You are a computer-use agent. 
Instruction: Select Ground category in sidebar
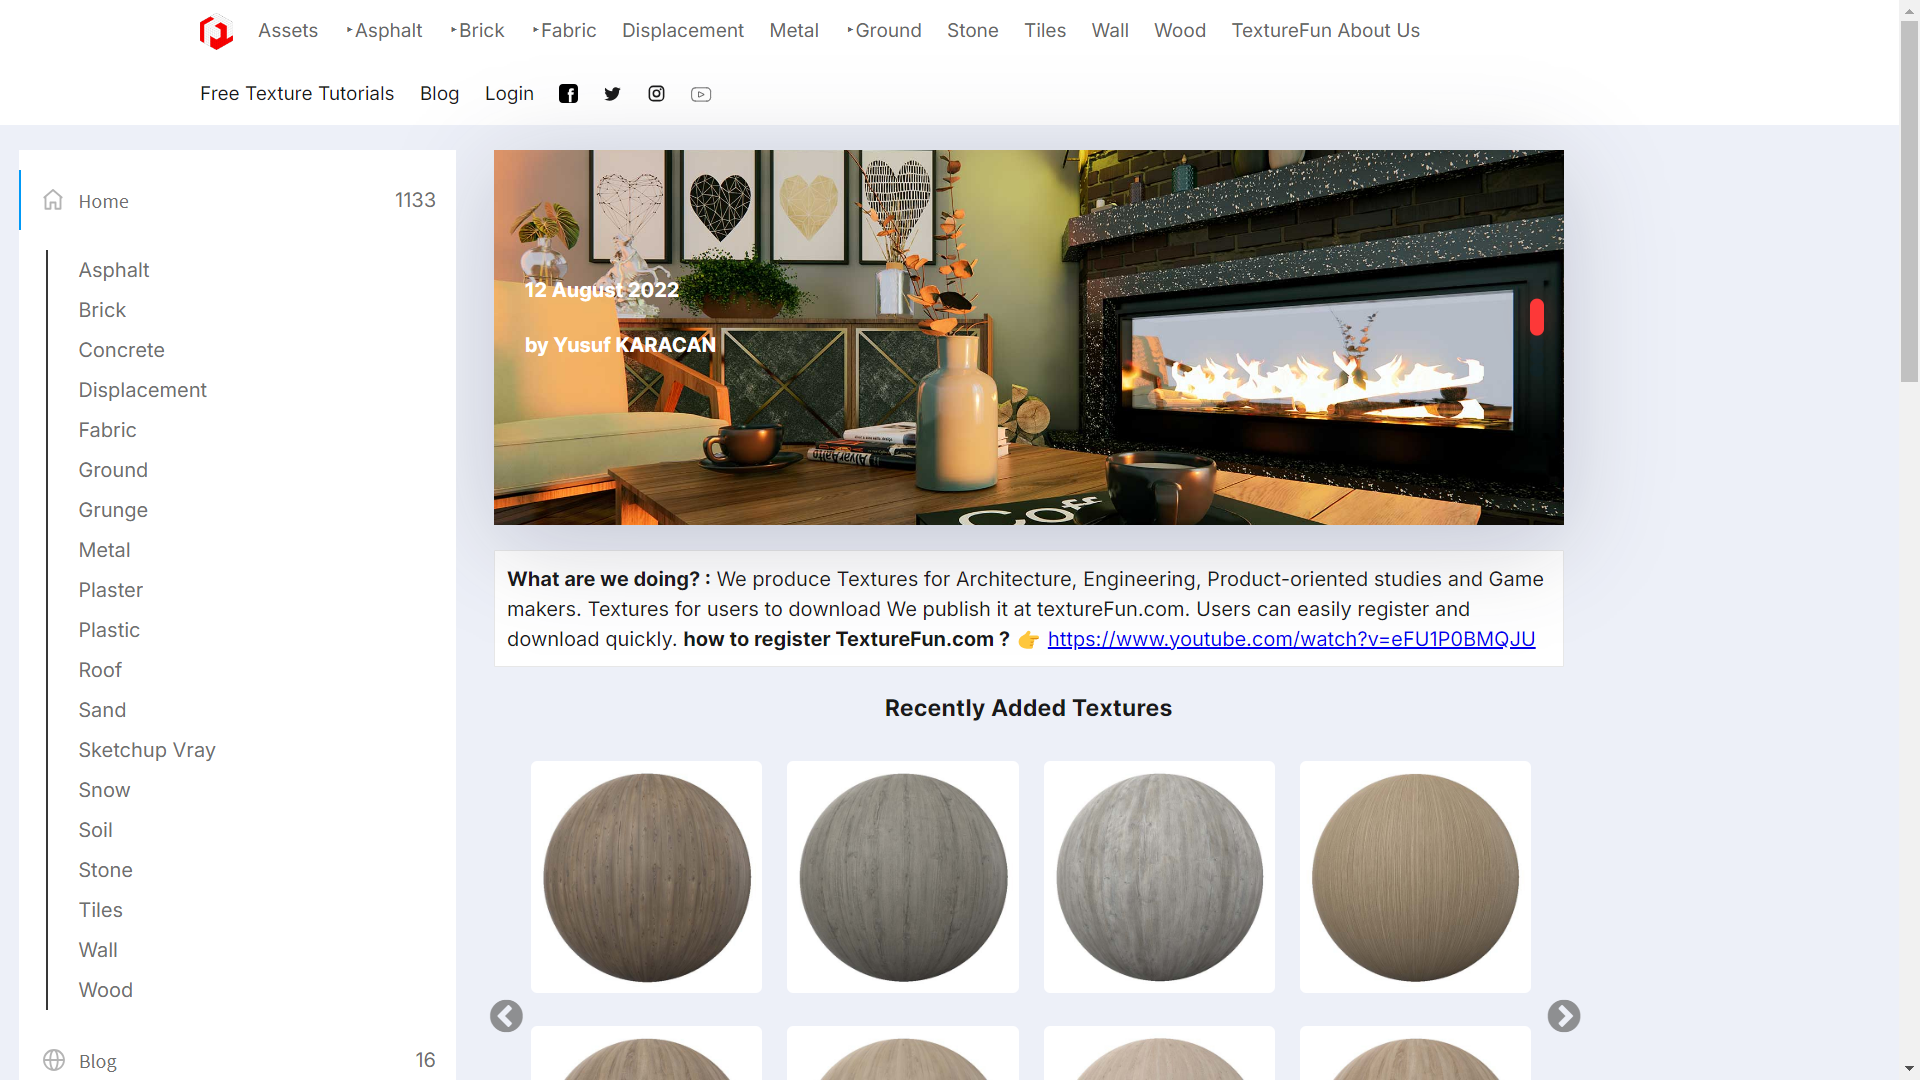click(x=113, y=470)
